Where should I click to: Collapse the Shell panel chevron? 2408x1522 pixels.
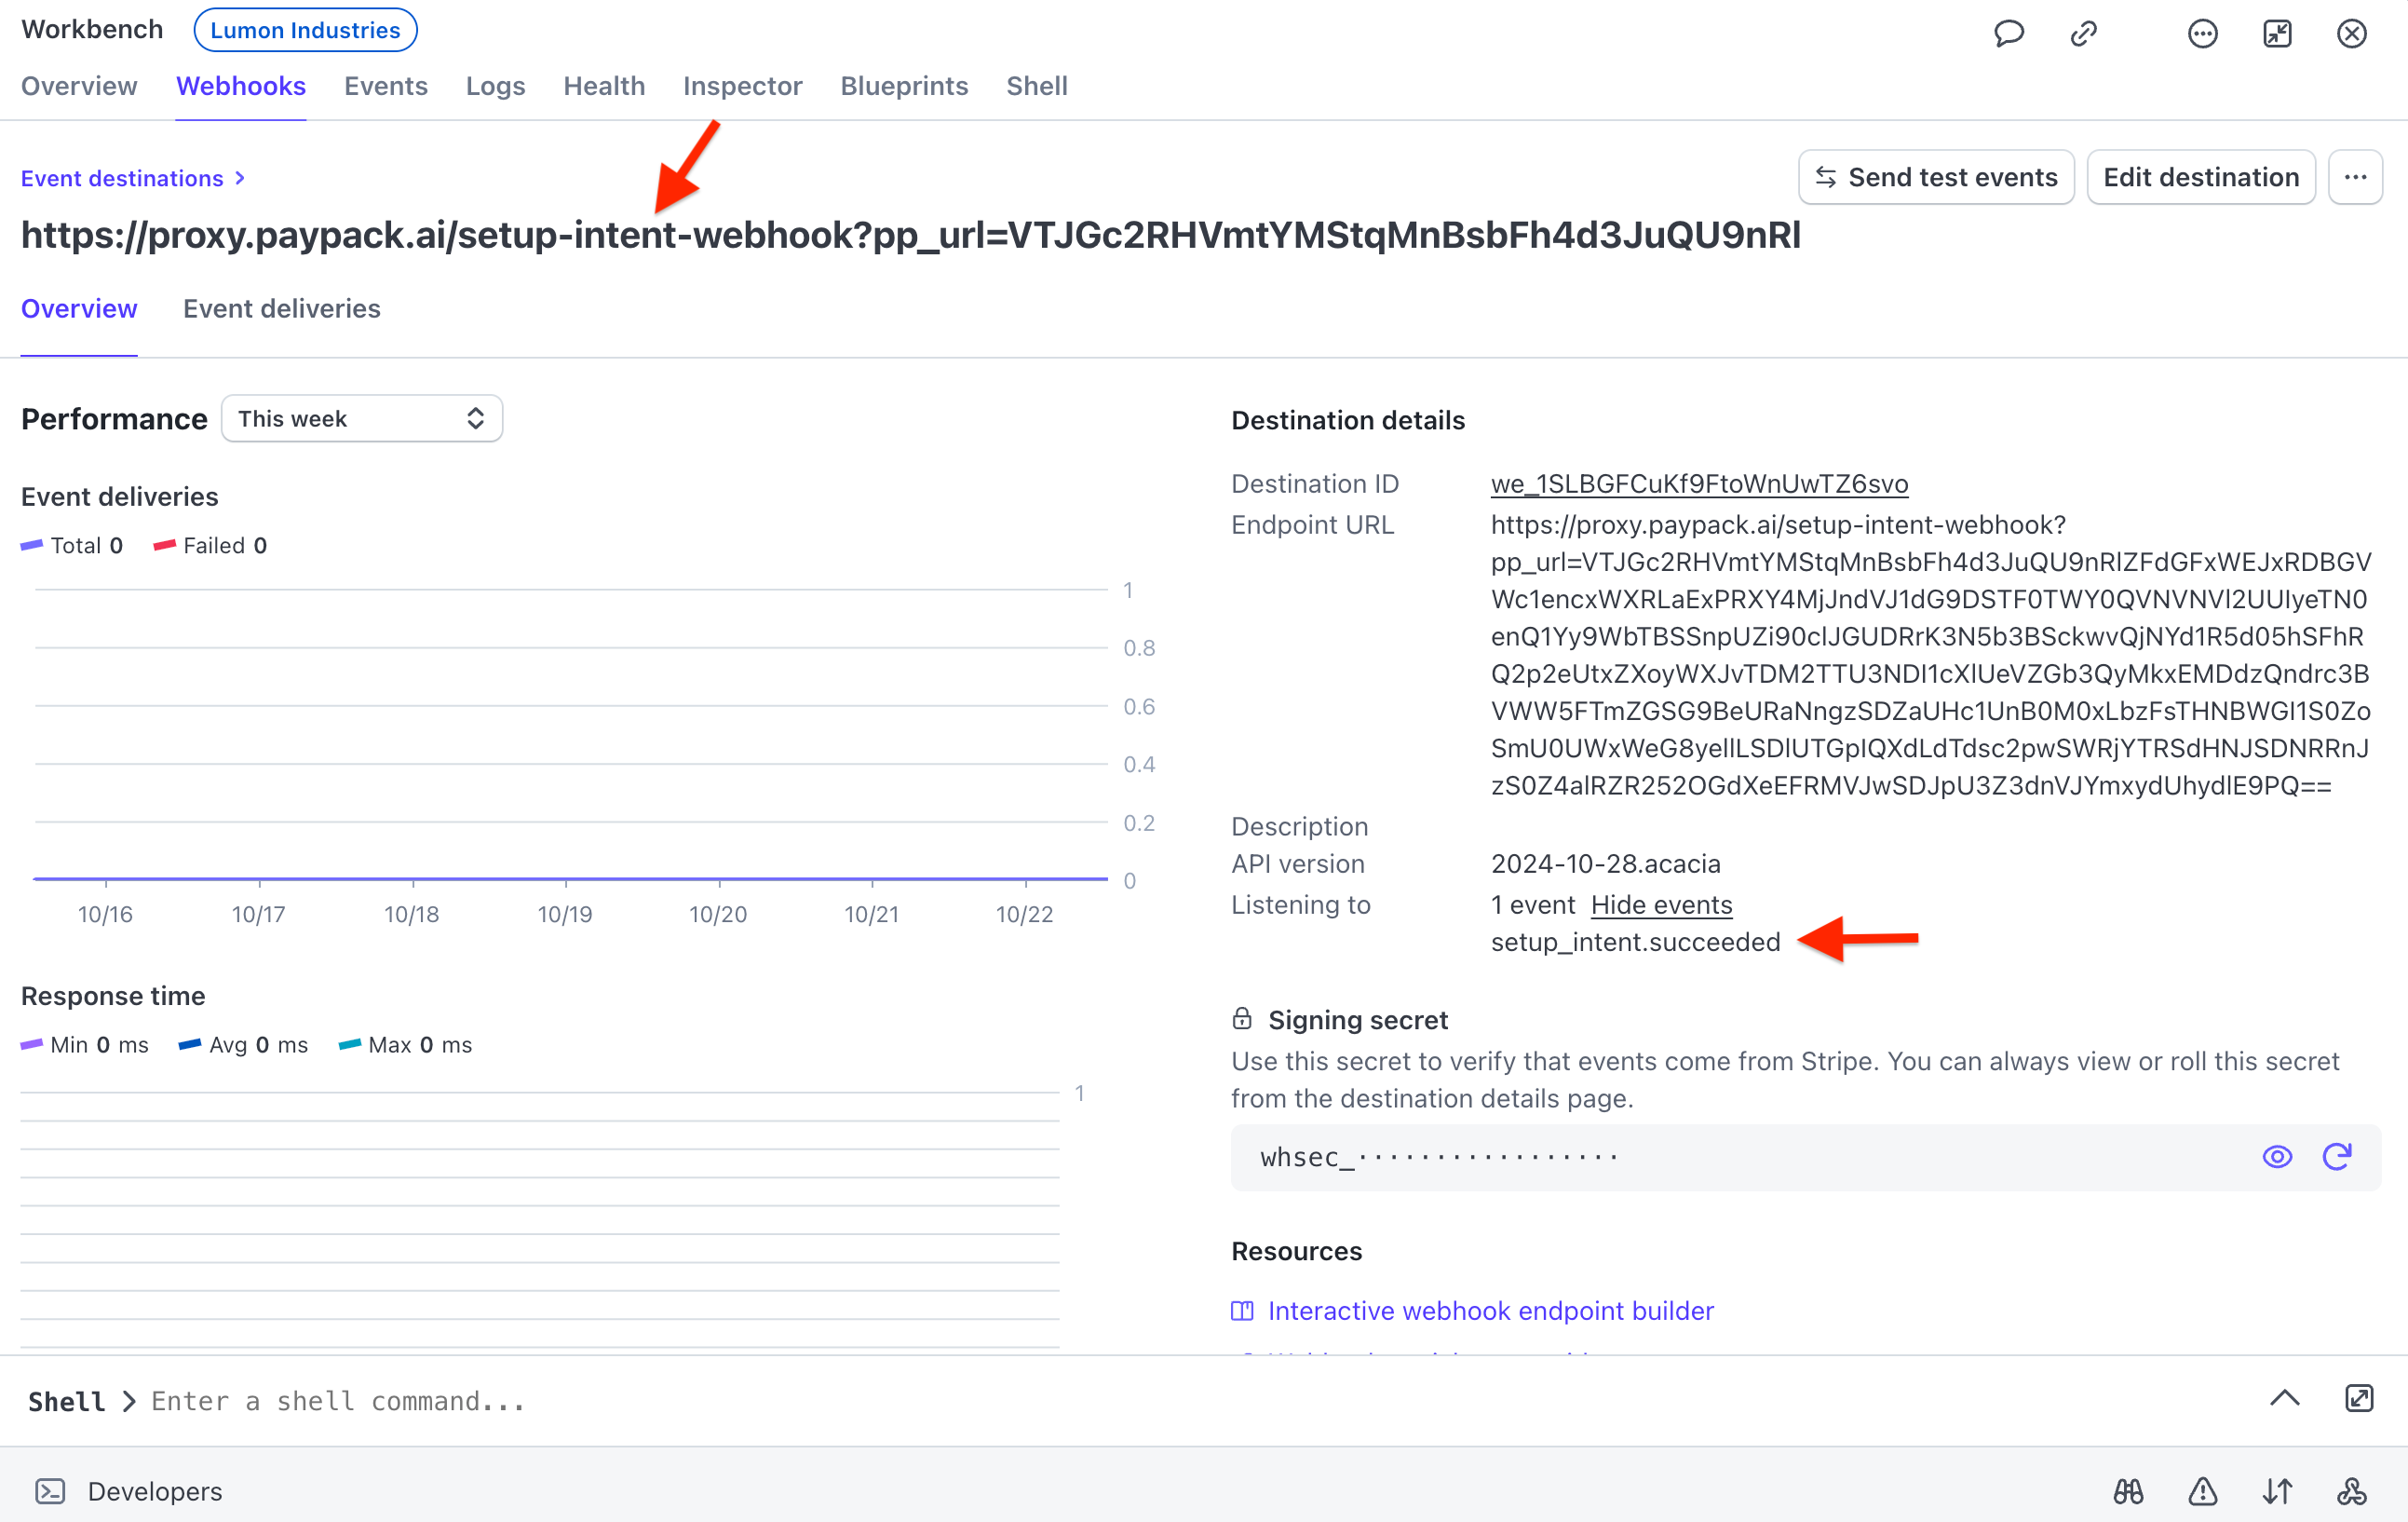[2285, 1400]
